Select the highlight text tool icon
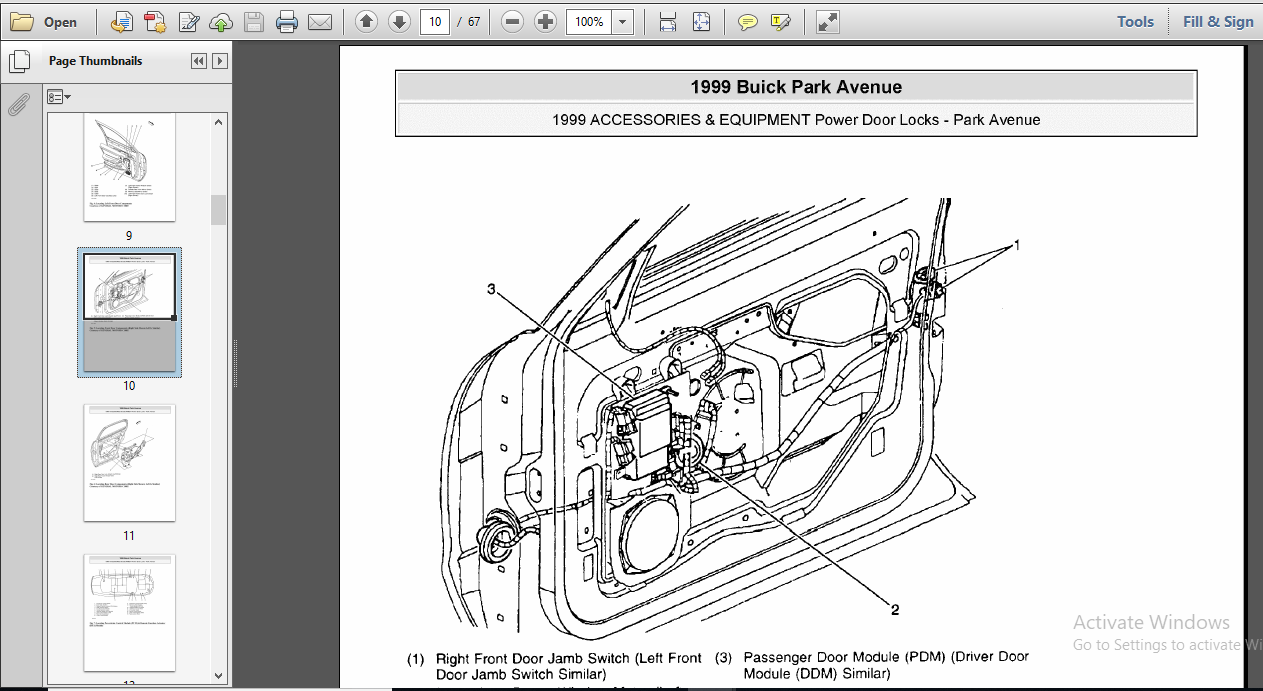The height and width of the screenshot is (691, 1263). click(x=781, y=22)
